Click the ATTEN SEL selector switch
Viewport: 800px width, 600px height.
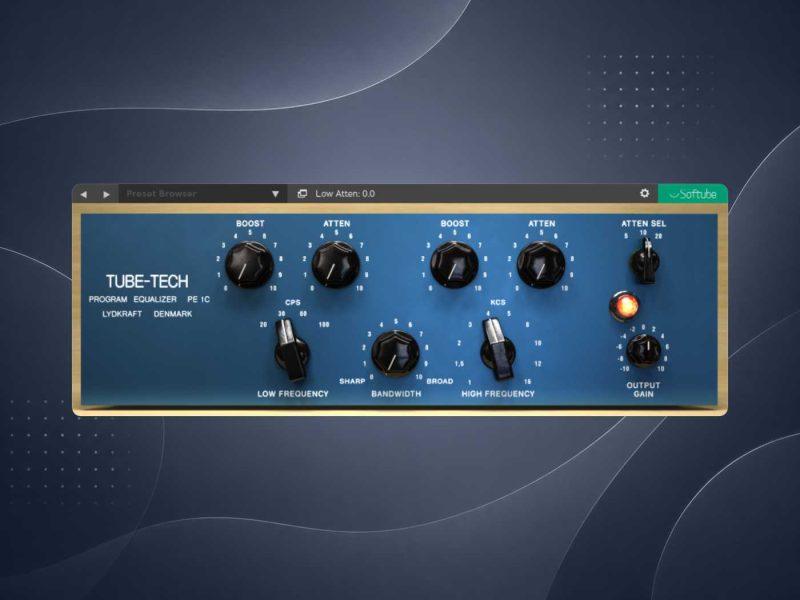[645, 262]
